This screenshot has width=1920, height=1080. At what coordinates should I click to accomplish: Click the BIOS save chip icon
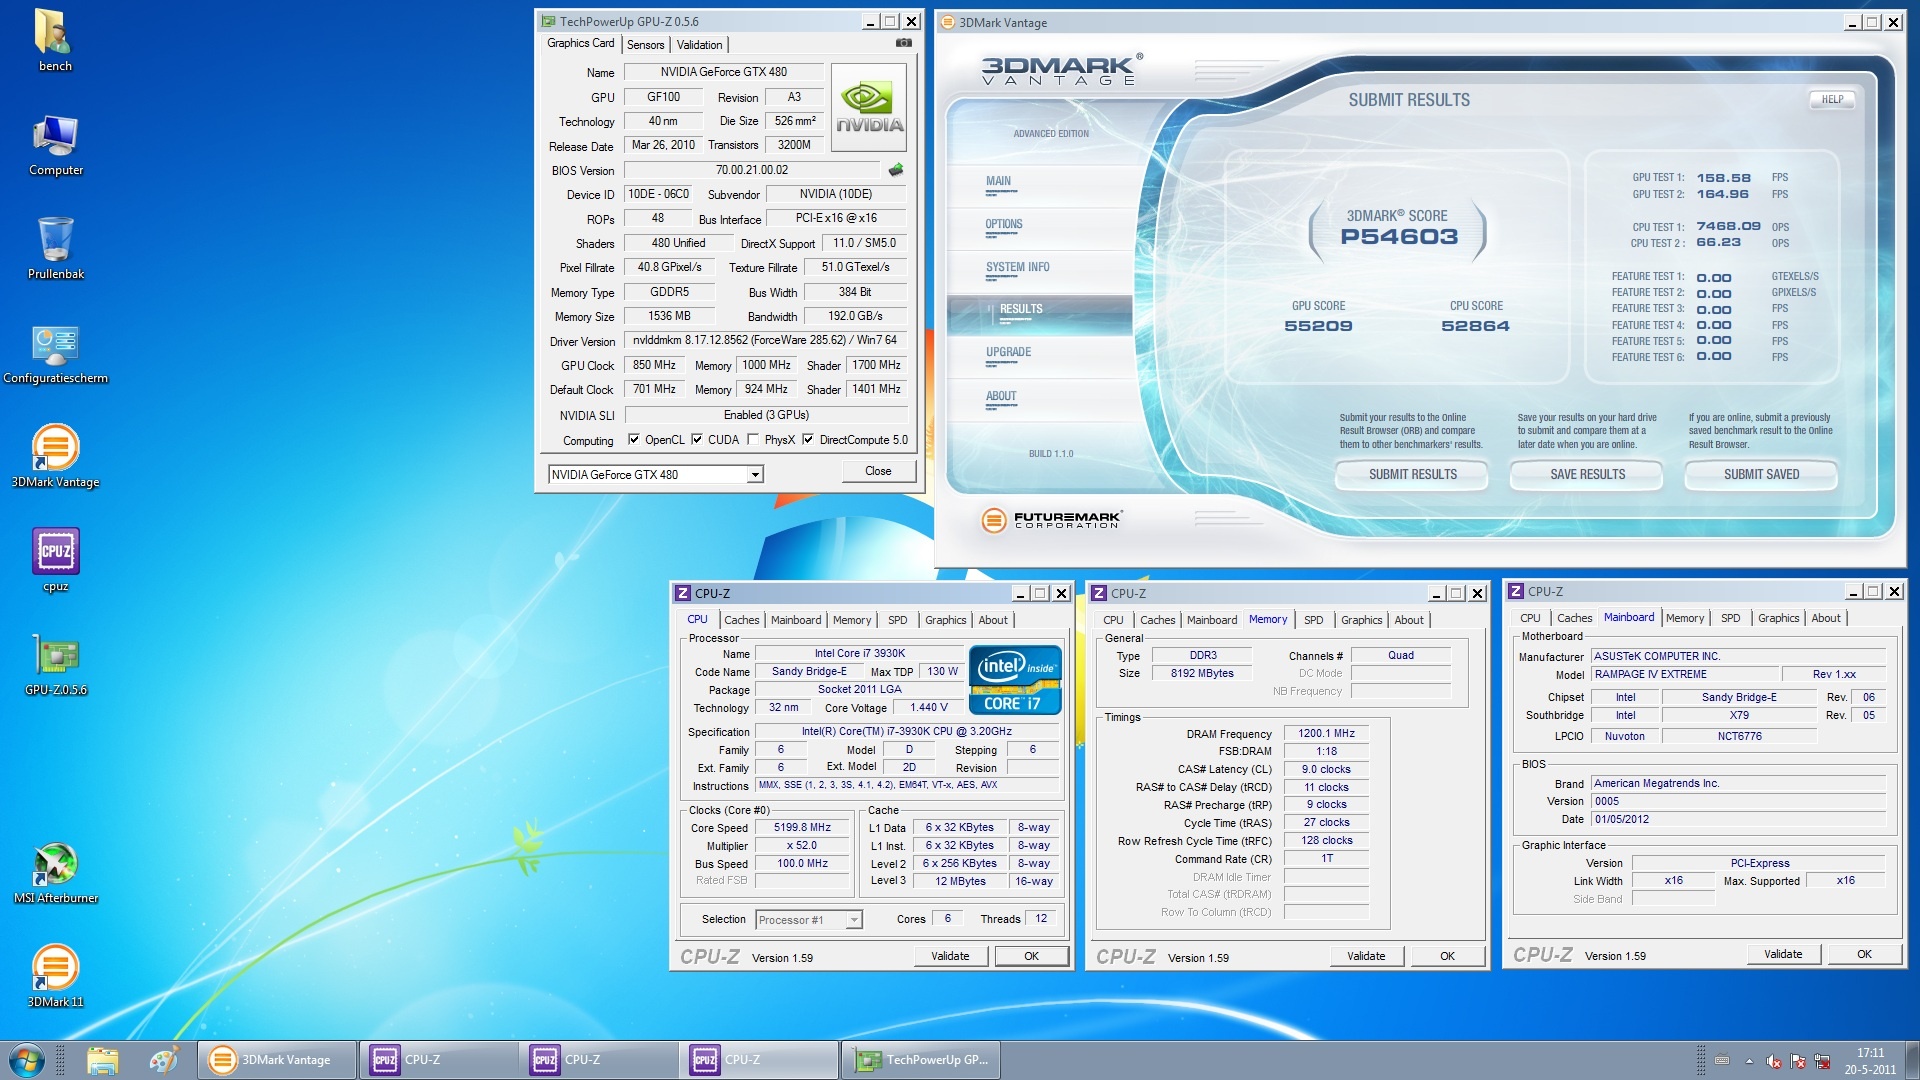(896, 170)
